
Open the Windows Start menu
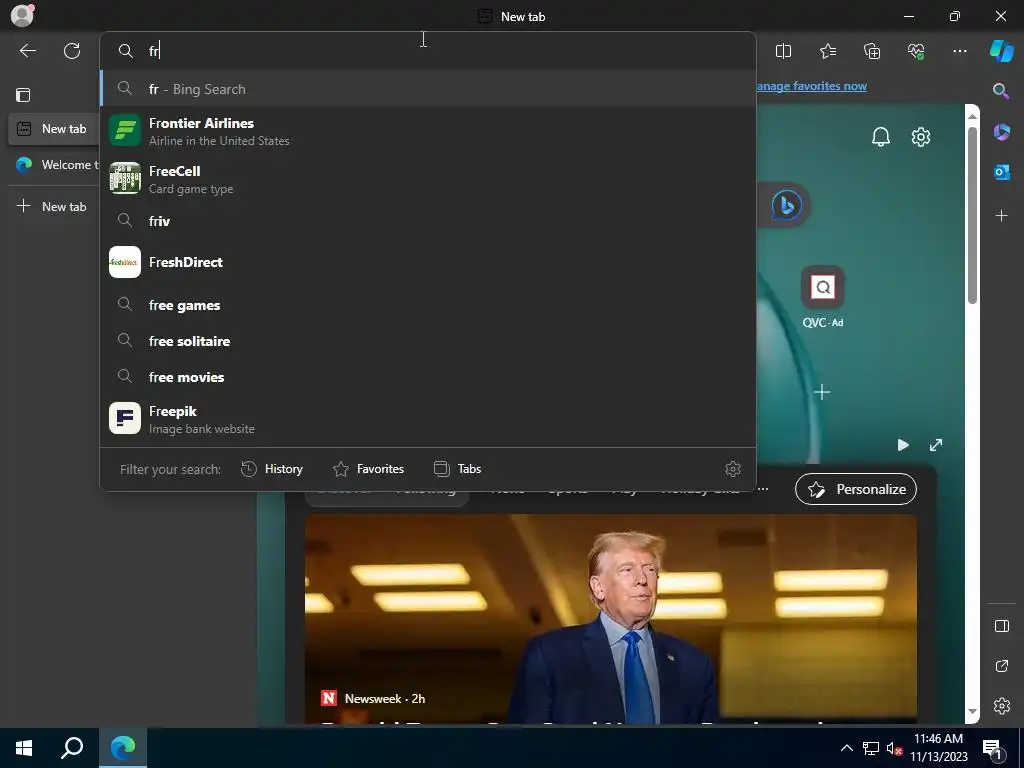(24, 748)
